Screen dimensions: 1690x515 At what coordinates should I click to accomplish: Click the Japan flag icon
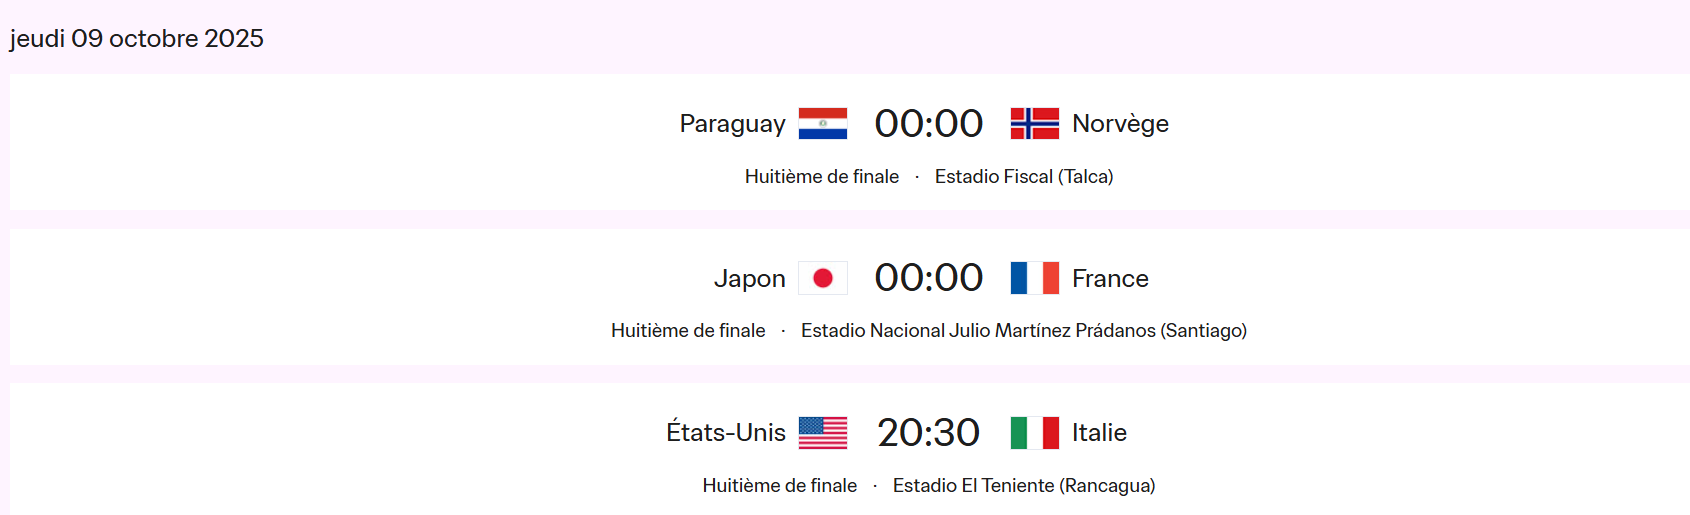[x=822, y=278]
